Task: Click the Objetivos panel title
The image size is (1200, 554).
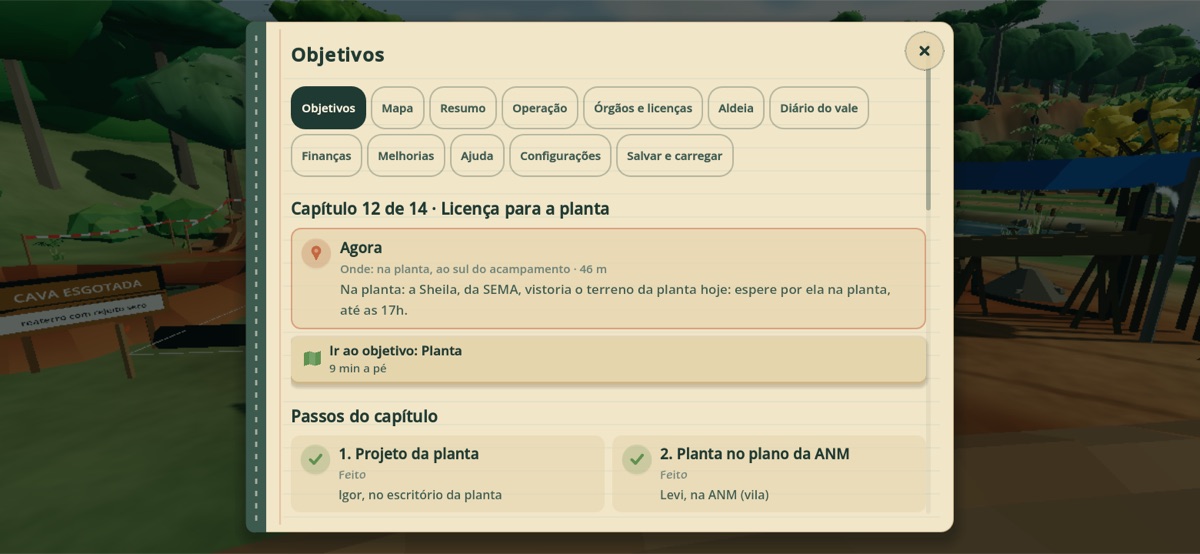Action: (x=338, y=55)
